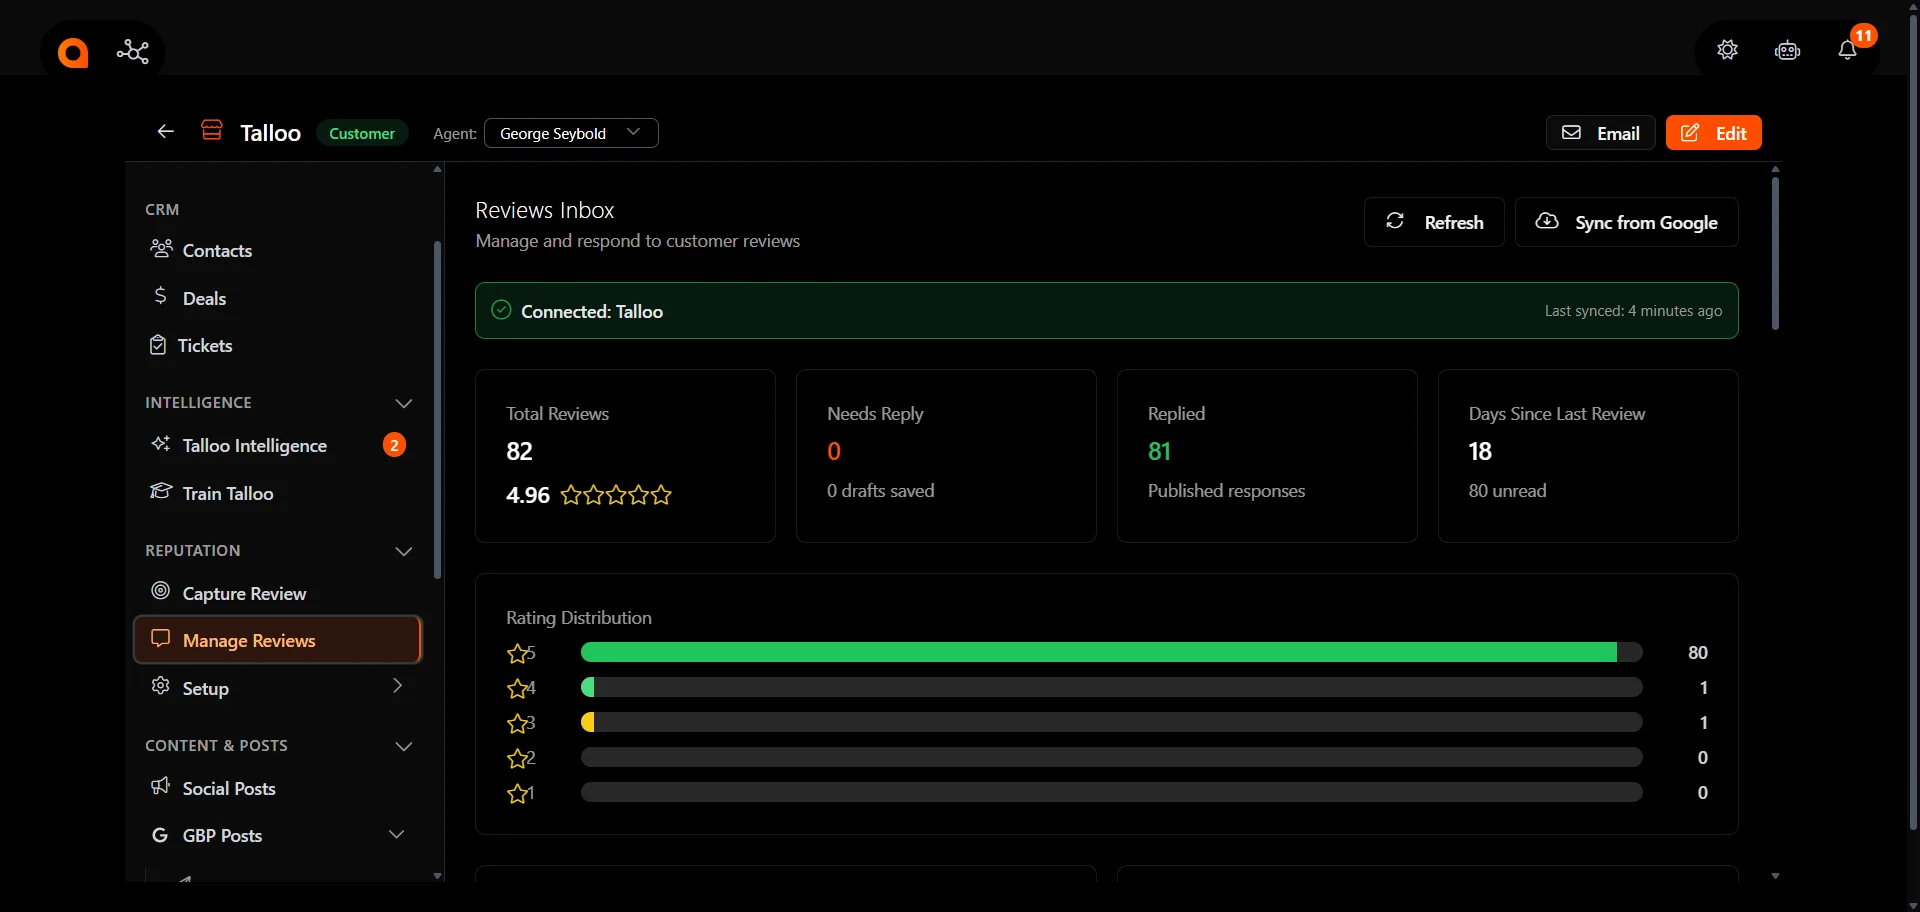Click the Replied stats card
Screen dimensions: 1920x912
point(1267,456)
